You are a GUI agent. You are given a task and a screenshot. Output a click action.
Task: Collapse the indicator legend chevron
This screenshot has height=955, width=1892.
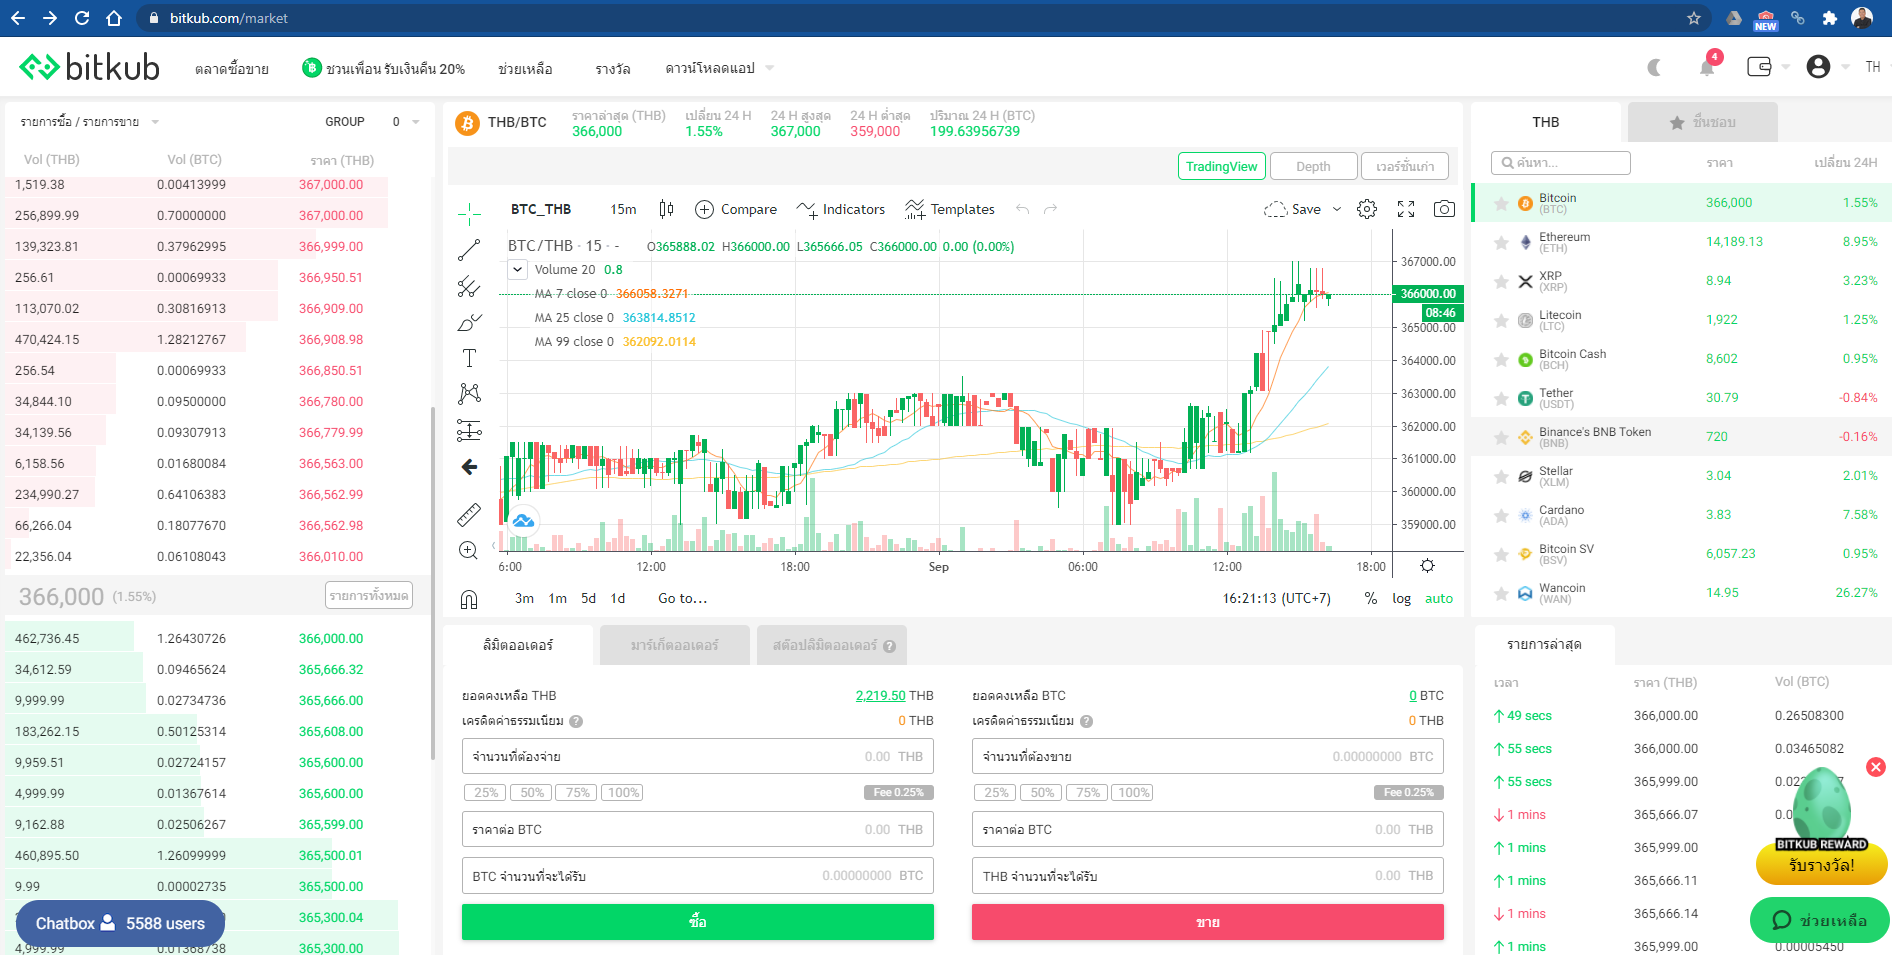(517, 269)
